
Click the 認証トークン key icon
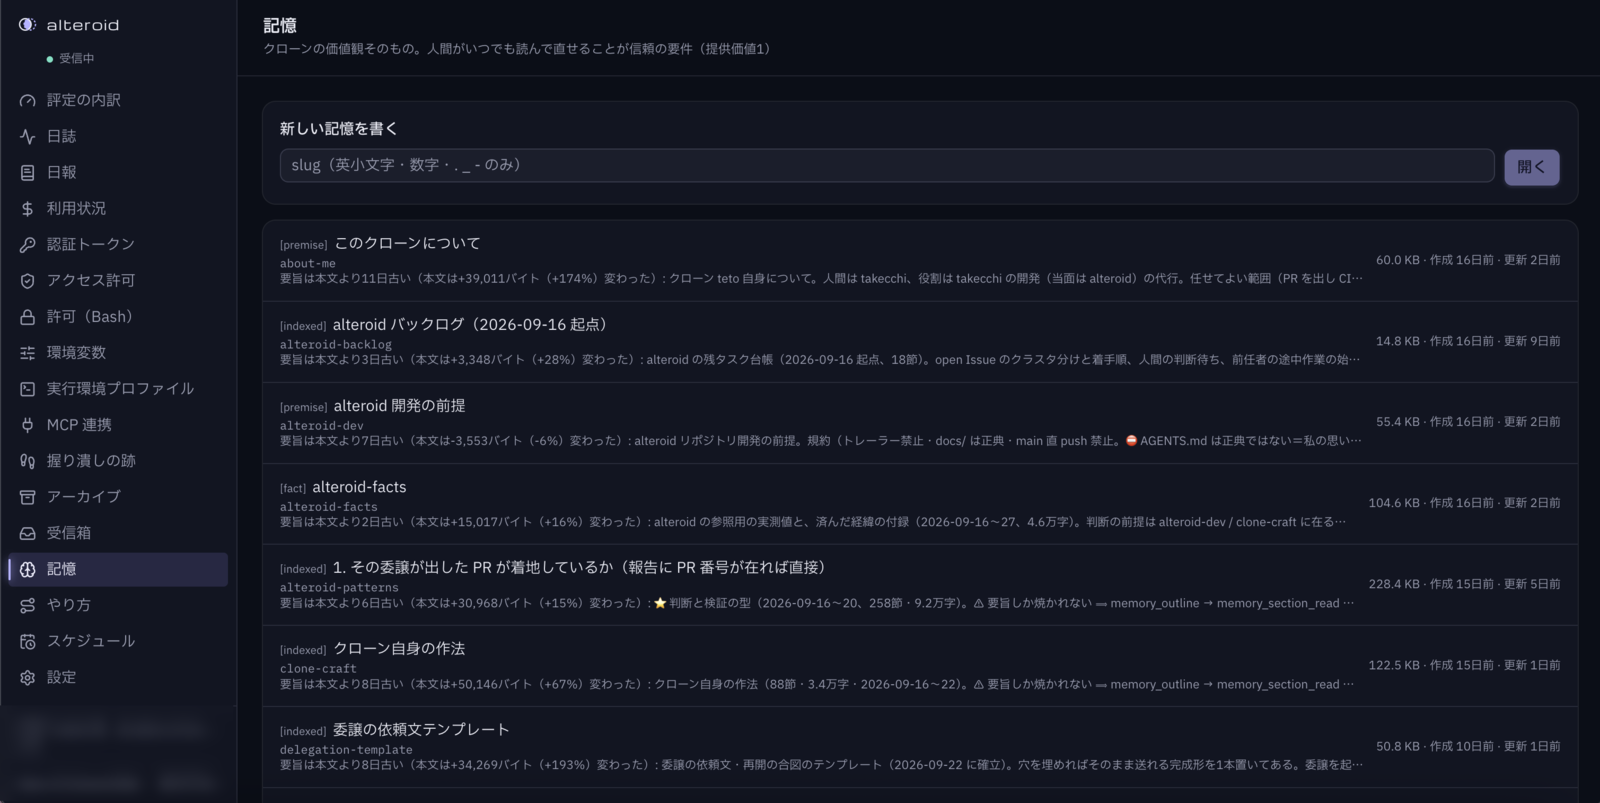coord(27,244)
